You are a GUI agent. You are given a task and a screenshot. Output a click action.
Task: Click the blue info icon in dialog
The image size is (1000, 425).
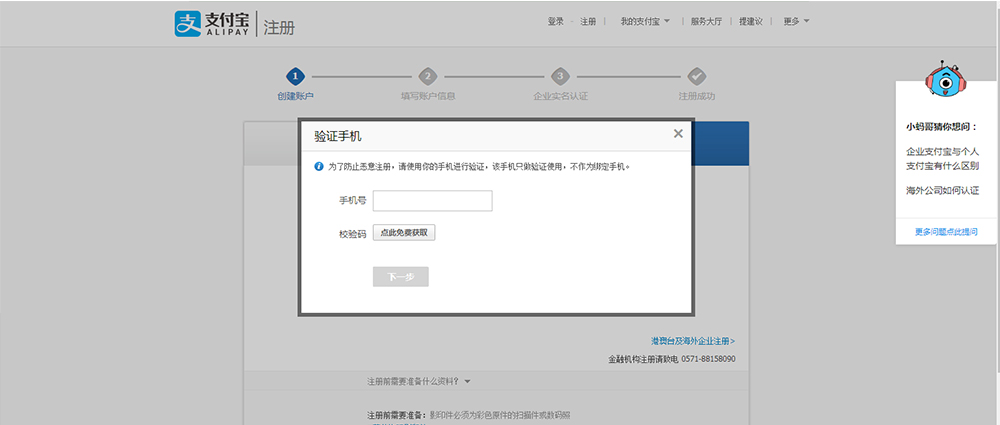pyautogui.click(x=318, y=166)
